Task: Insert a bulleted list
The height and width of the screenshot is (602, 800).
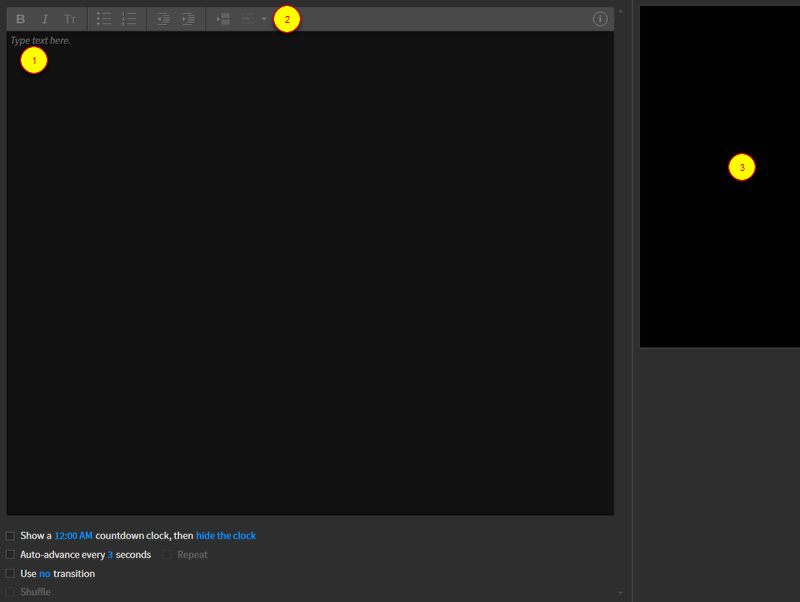Action: tap(104, 19)
